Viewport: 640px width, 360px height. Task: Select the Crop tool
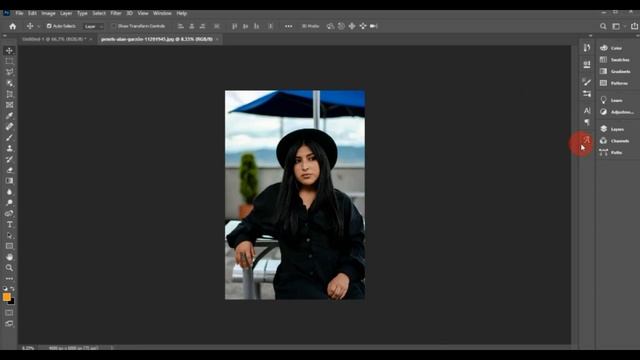pos(9,94)
